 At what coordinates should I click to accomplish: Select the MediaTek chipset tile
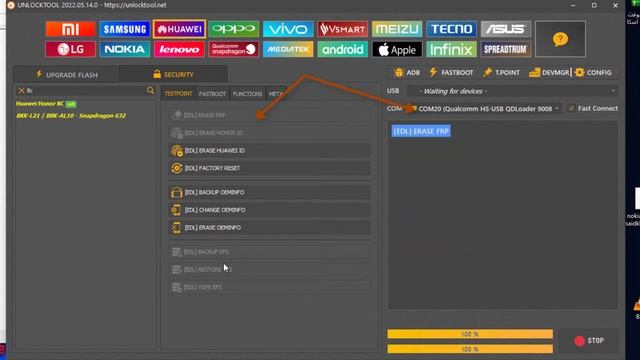pos(288,49)
